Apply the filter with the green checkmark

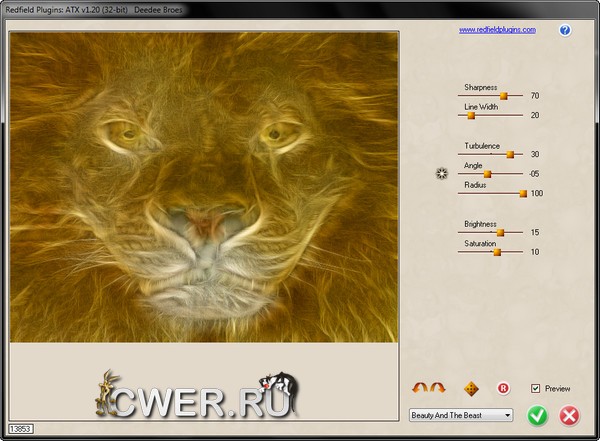(x=538, y=415)
